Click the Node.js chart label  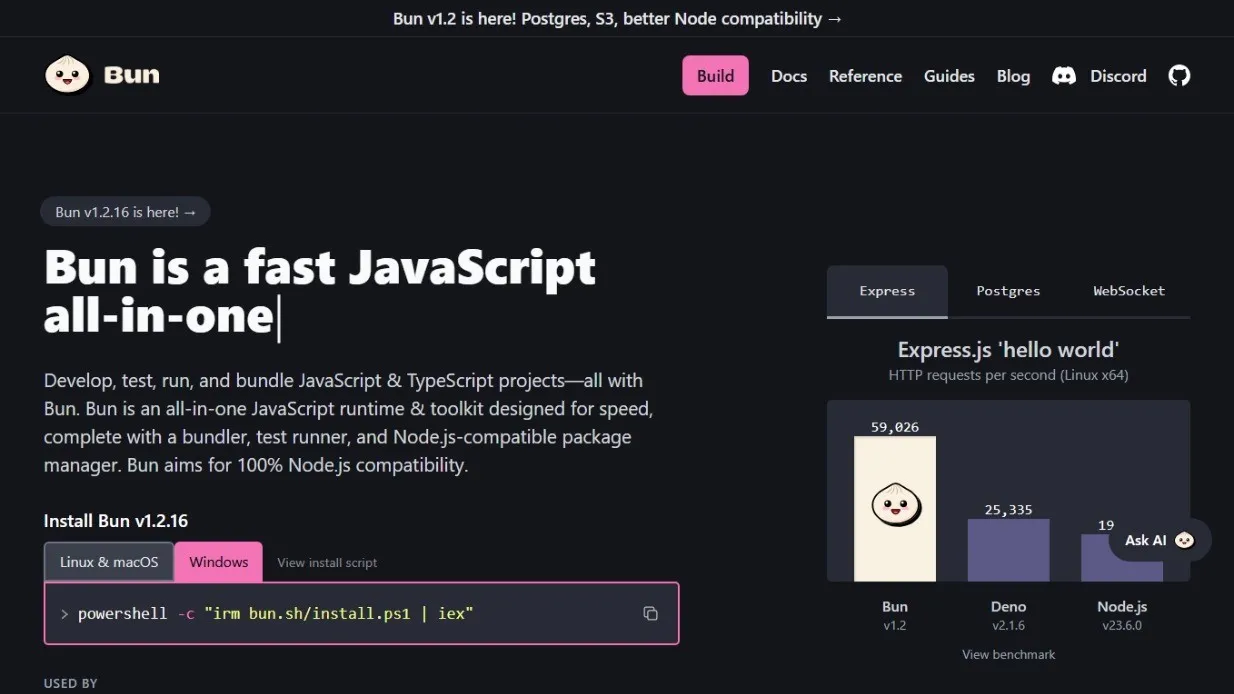1121,607
